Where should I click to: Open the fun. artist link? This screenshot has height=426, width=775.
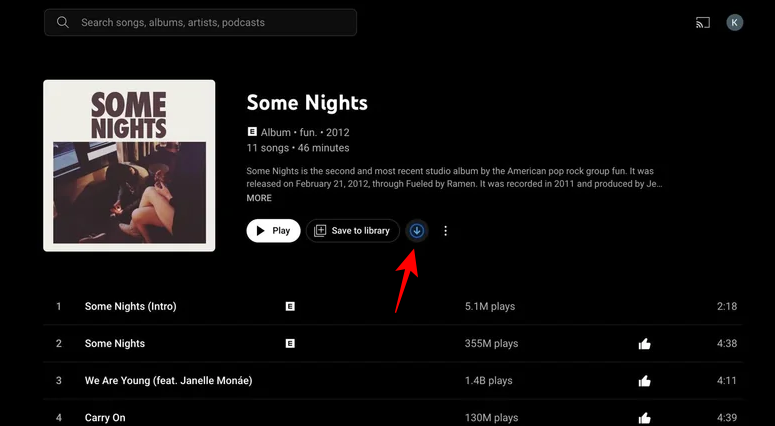(307, 132)
